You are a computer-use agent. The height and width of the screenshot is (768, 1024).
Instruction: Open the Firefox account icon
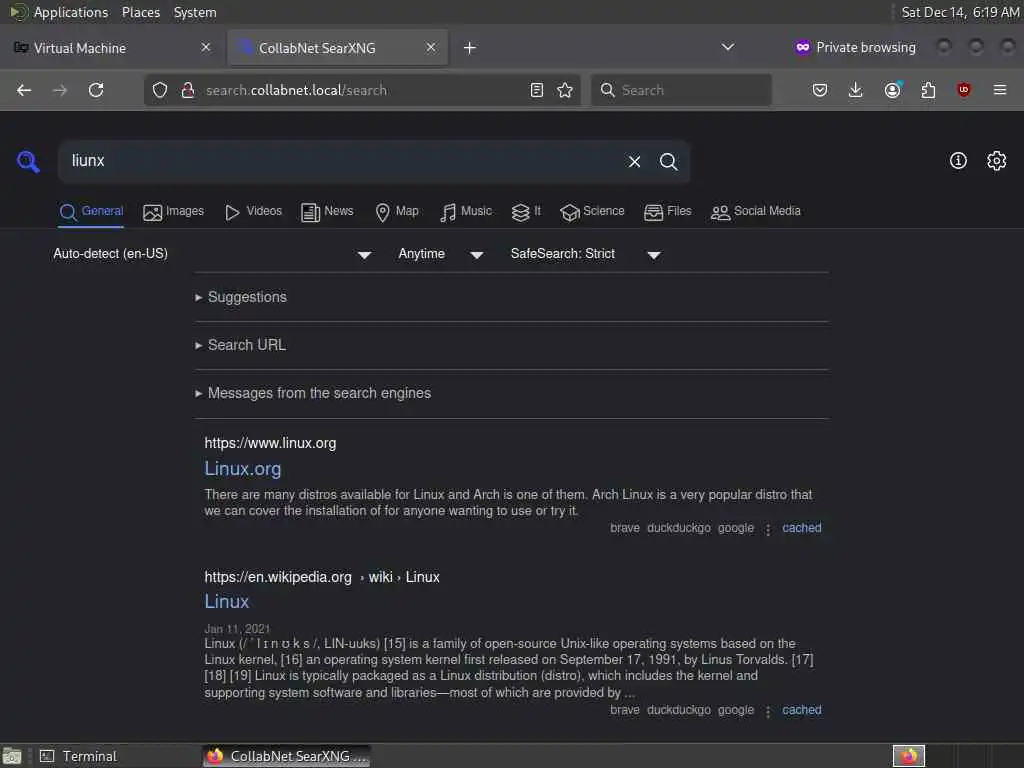892,90
